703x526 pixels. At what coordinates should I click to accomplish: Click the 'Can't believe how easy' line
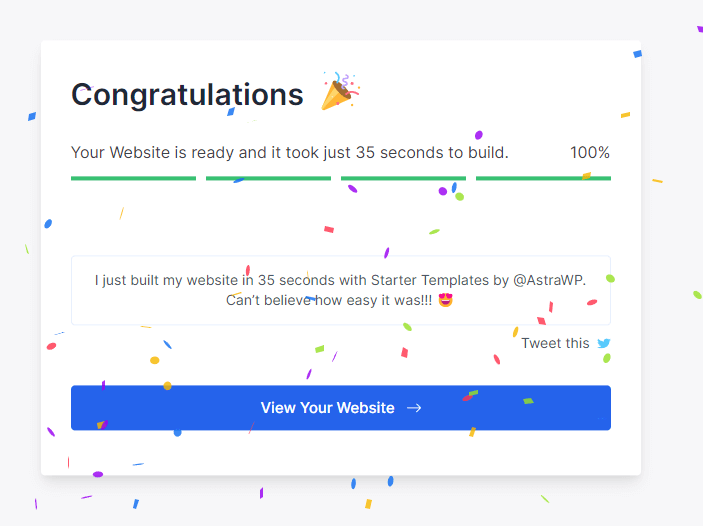click(x=329, y=300)
